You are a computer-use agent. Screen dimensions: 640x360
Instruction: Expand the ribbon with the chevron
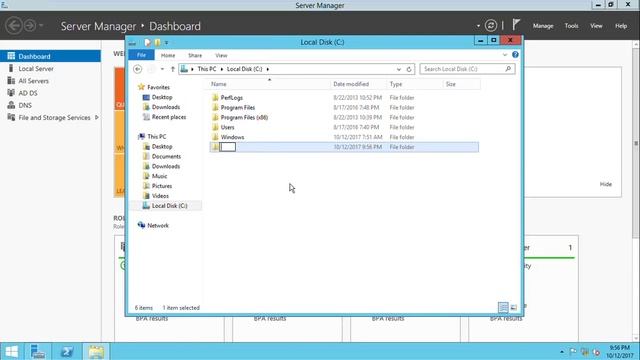click(505, 55)
